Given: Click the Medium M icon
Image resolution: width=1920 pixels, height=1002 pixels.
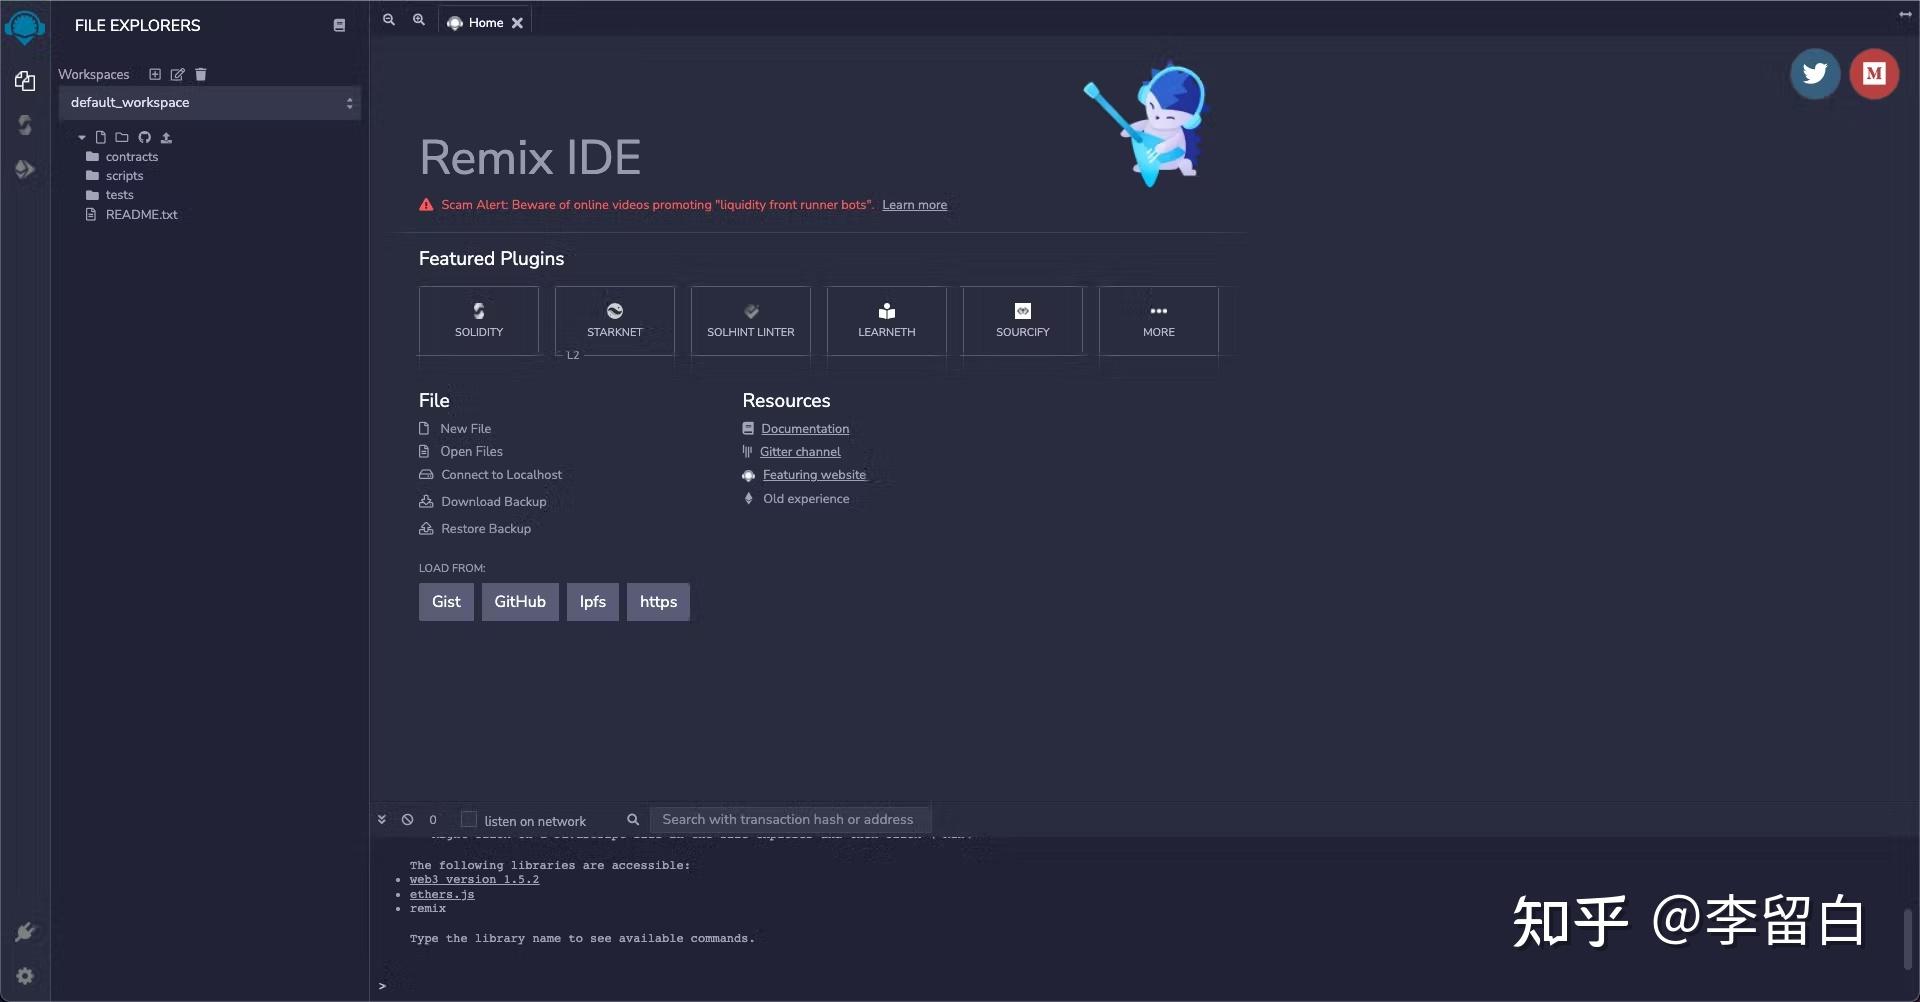Looking at the screenshot, I should [x=1874, y=74].
